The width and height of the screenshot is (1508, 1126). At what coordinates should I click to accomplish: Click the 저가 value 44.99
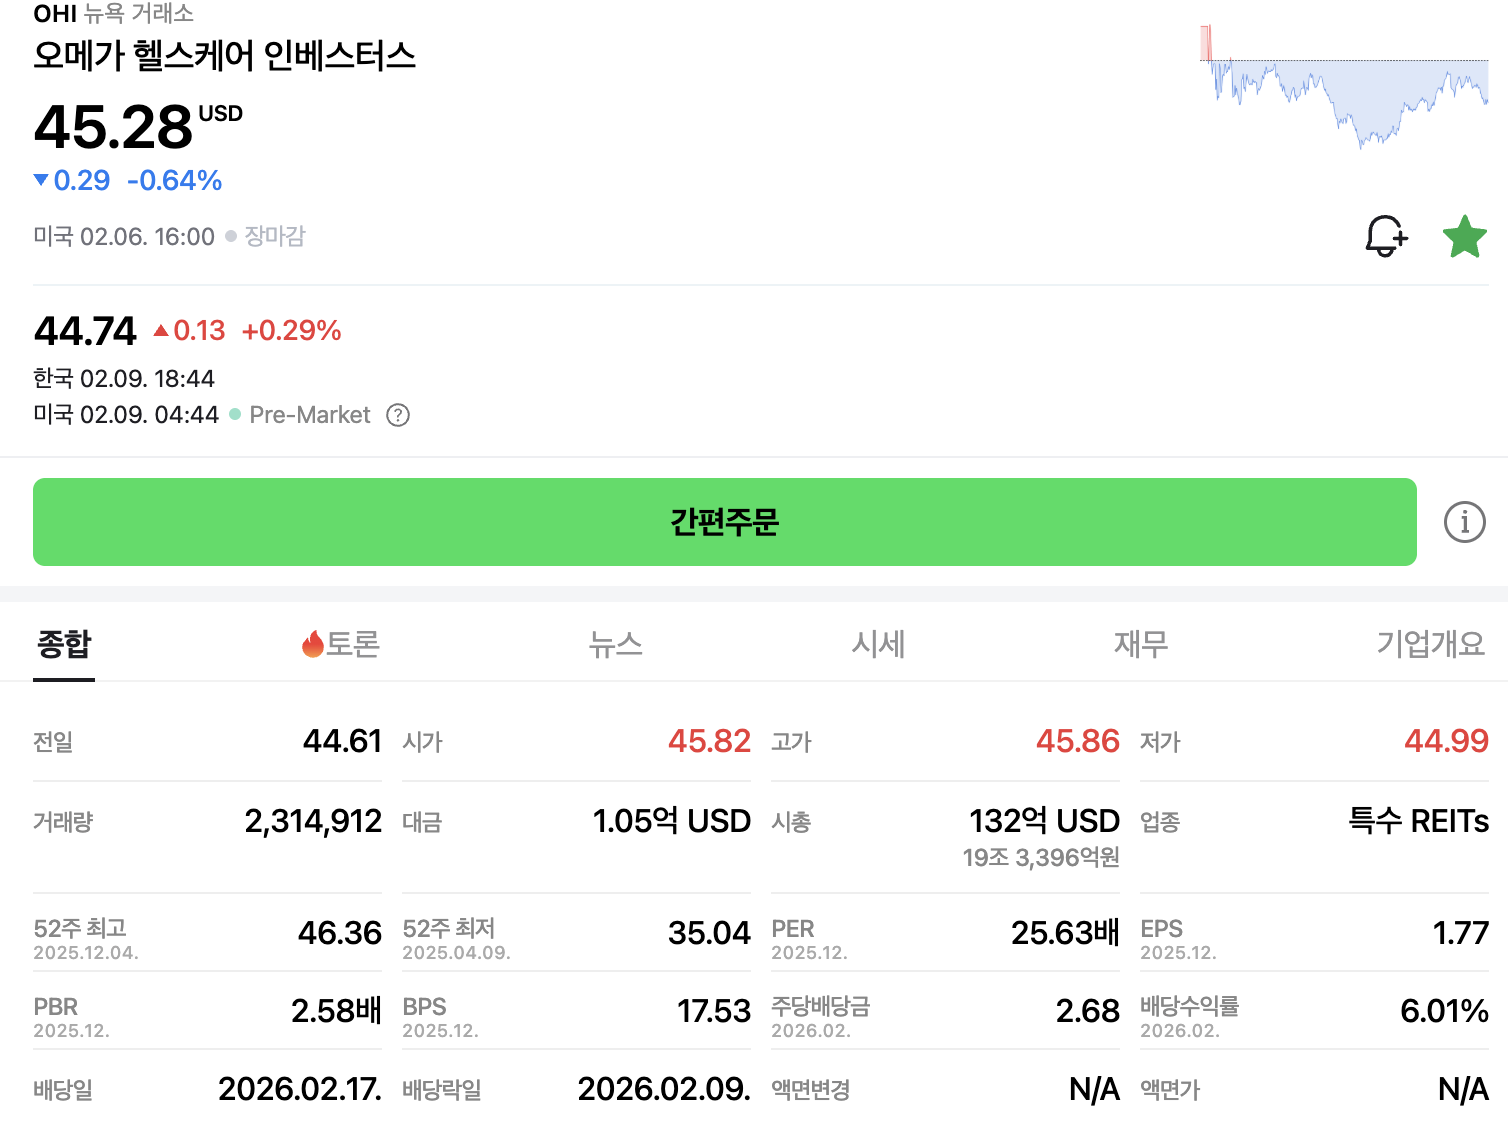point(1447,741)
